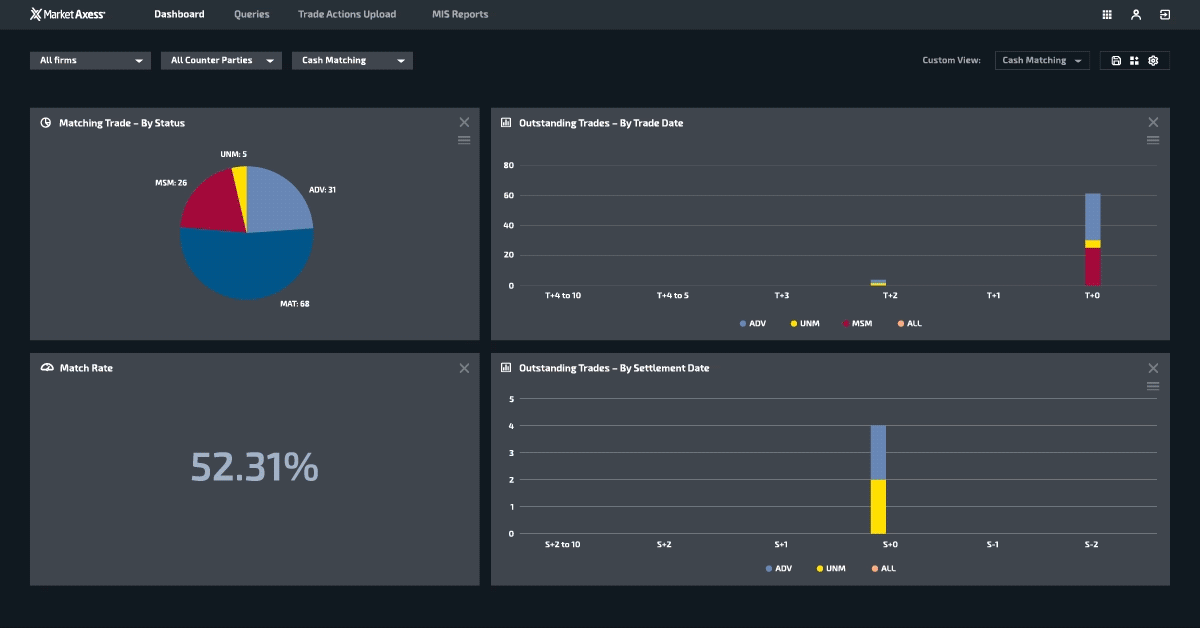
Task: Navigate to Trade Actions Upload
Action: pyautogui.click(x=346, y=14)
